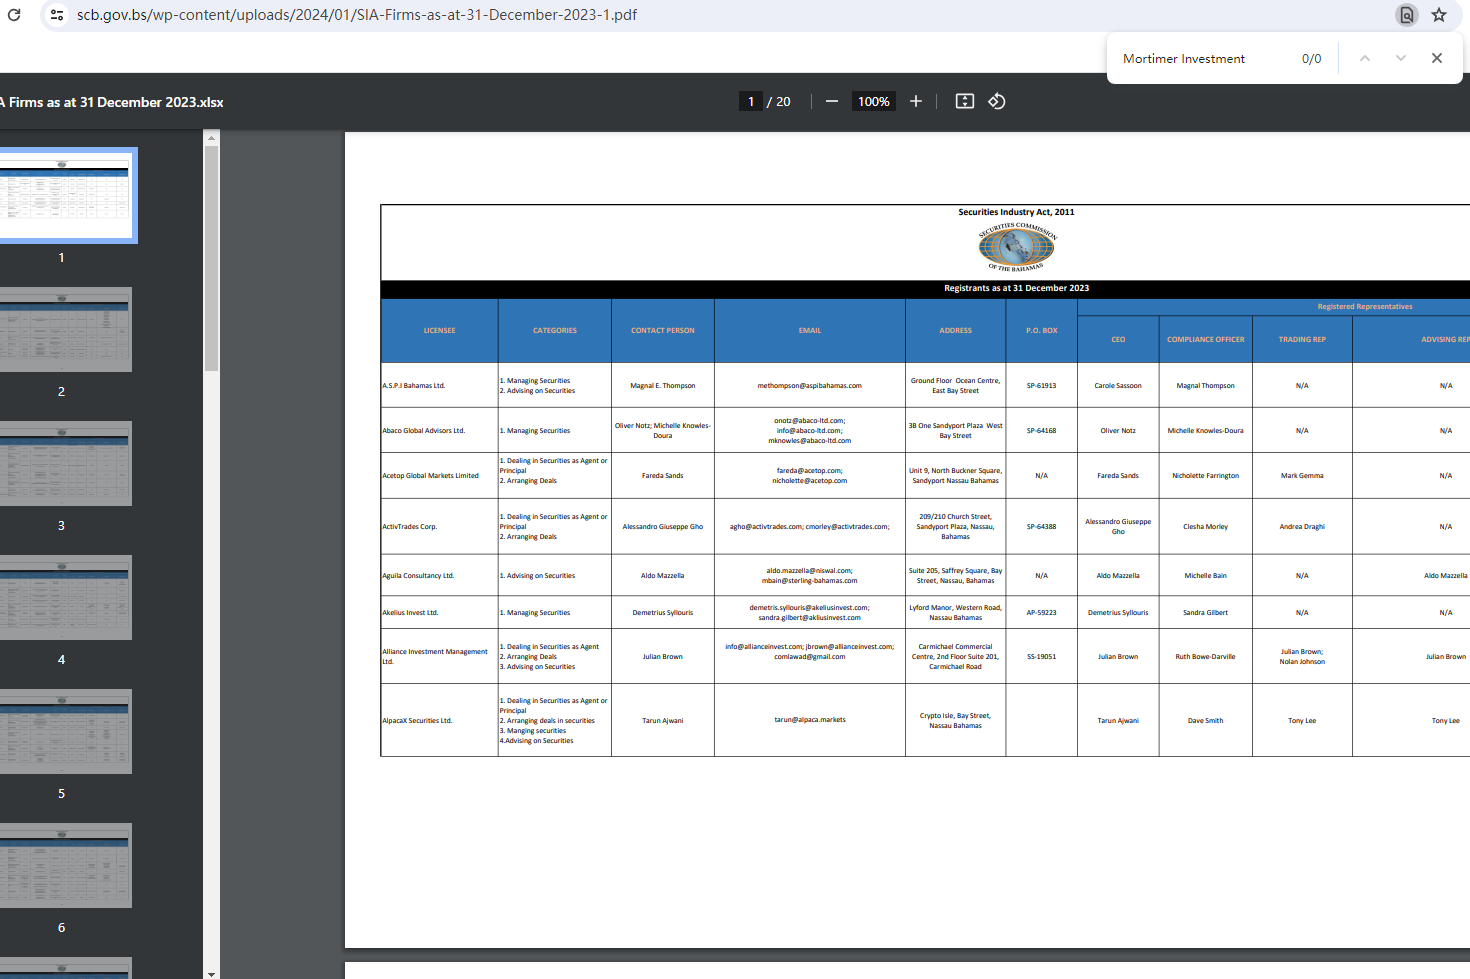
Task: Open site information icon in address bar
Action: point(57,15)
